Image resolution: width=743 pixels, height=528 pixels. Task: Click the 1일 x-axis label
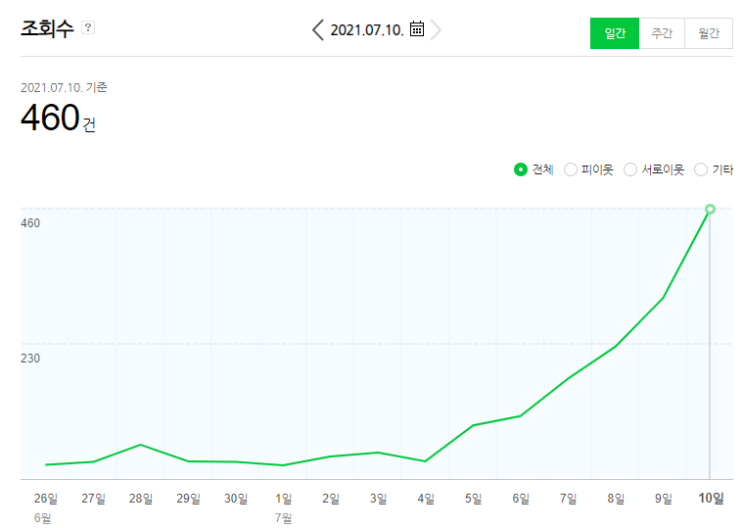point(283,498)
